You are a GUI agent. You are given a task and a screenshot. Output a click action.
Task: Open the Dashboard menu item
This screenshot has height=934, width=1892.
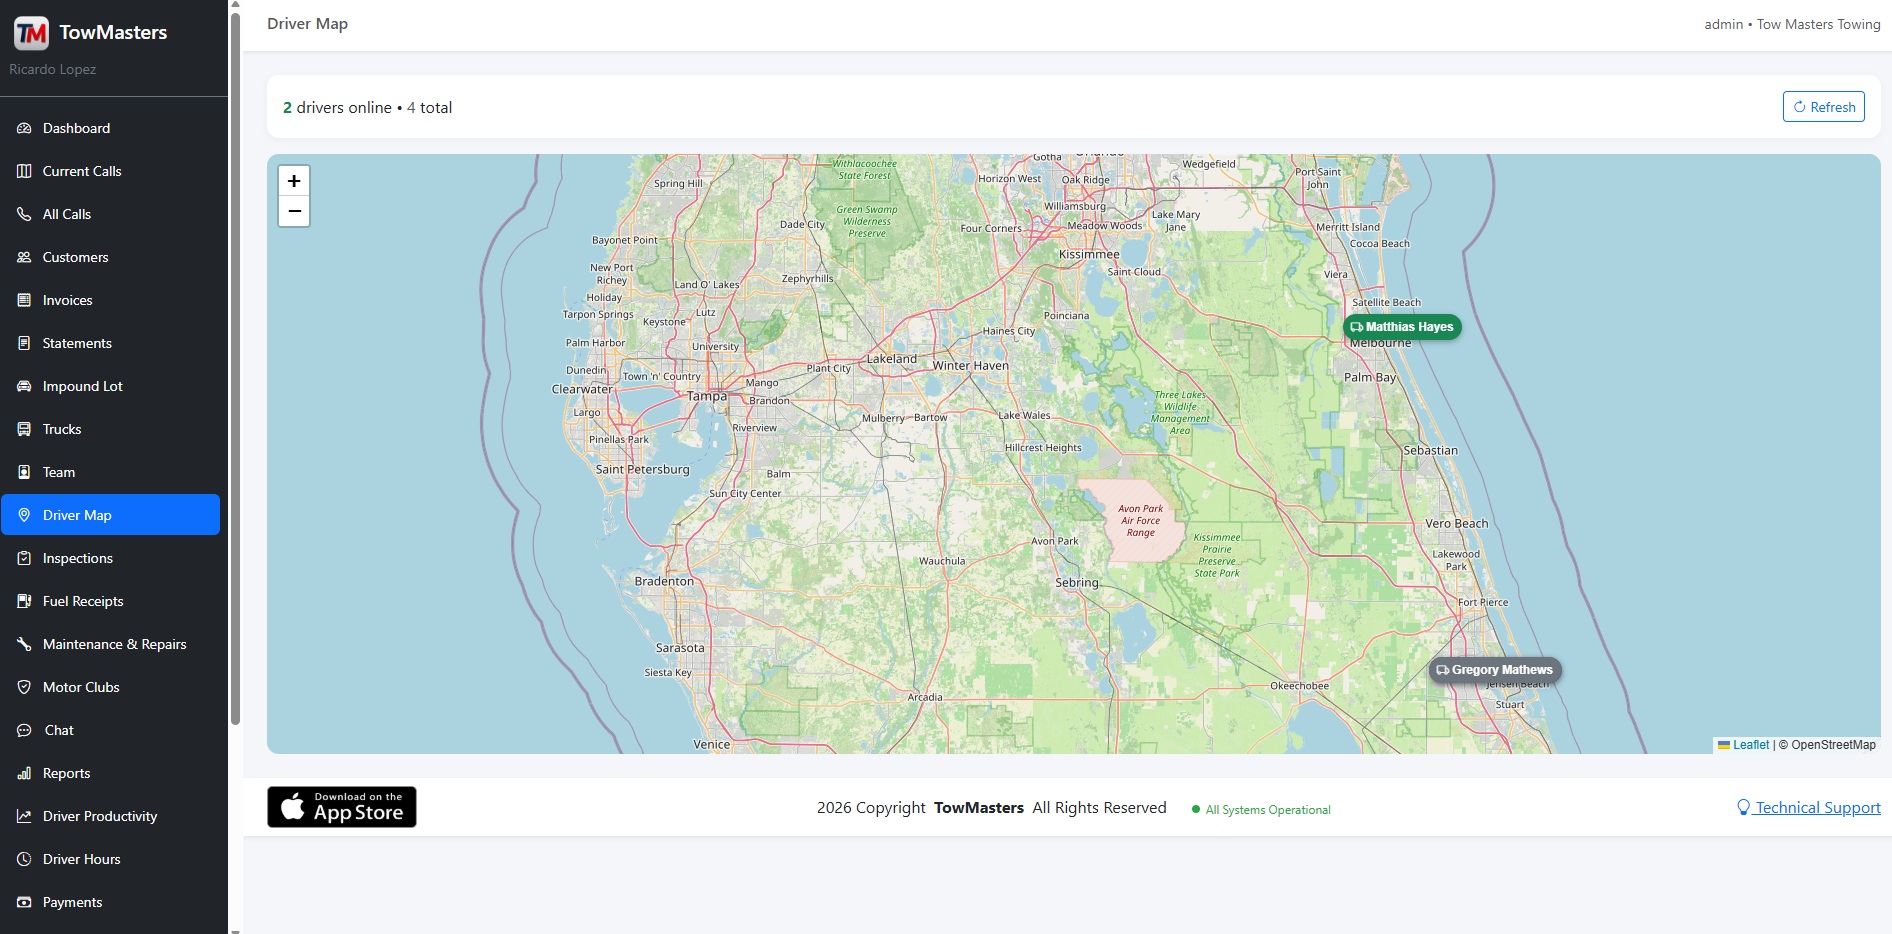point(110,128)
